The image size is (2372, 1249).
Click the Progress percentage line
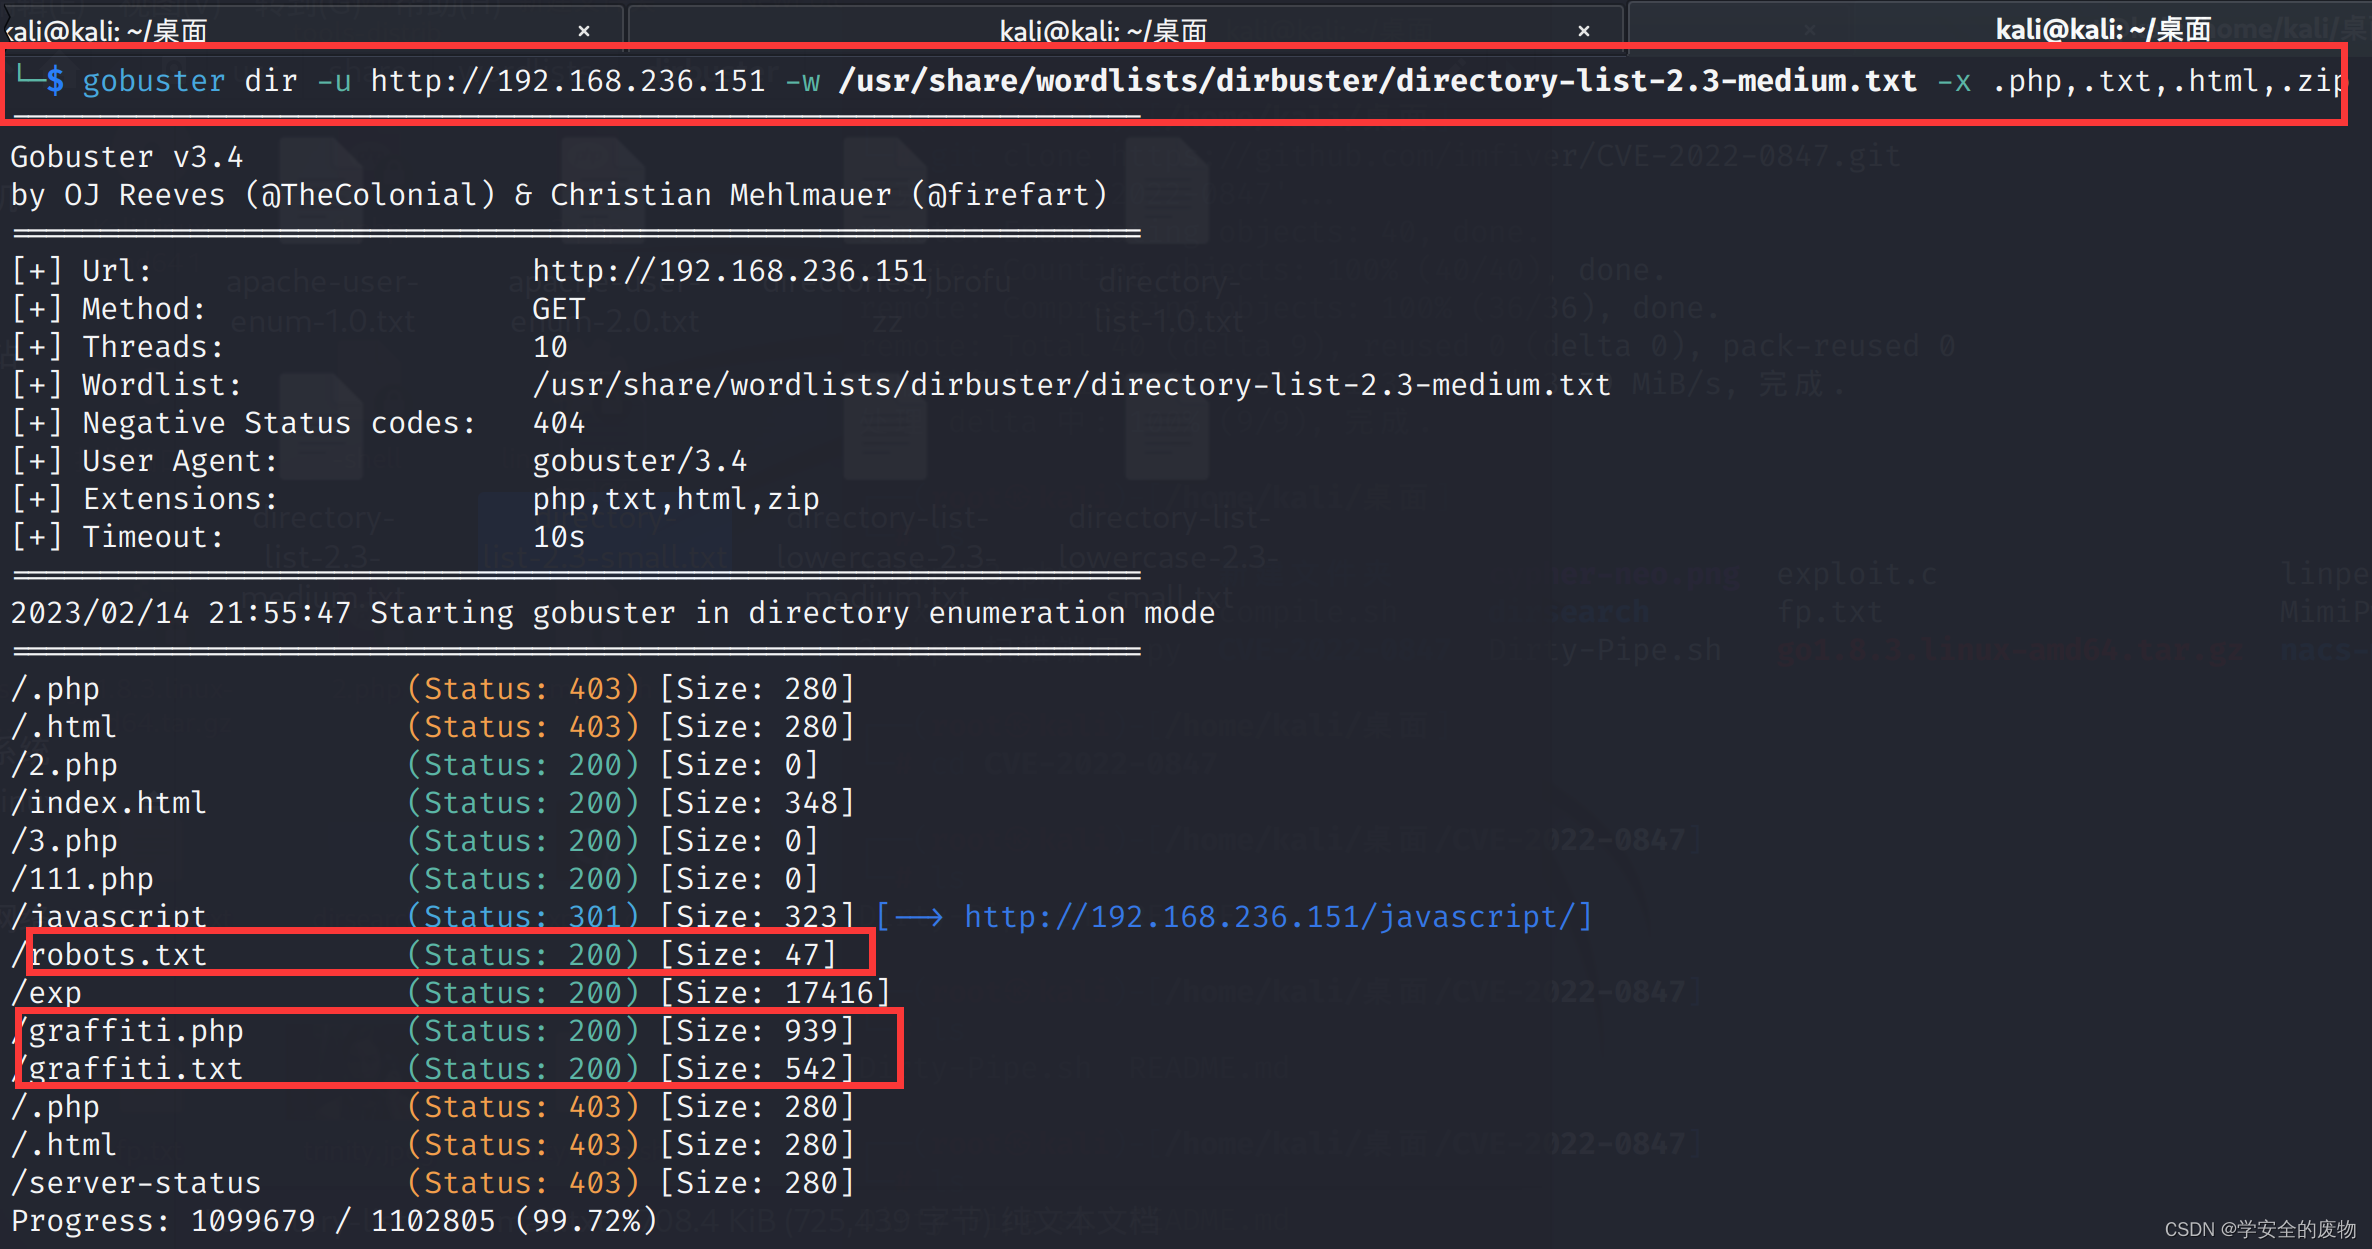click(334, 1220)
